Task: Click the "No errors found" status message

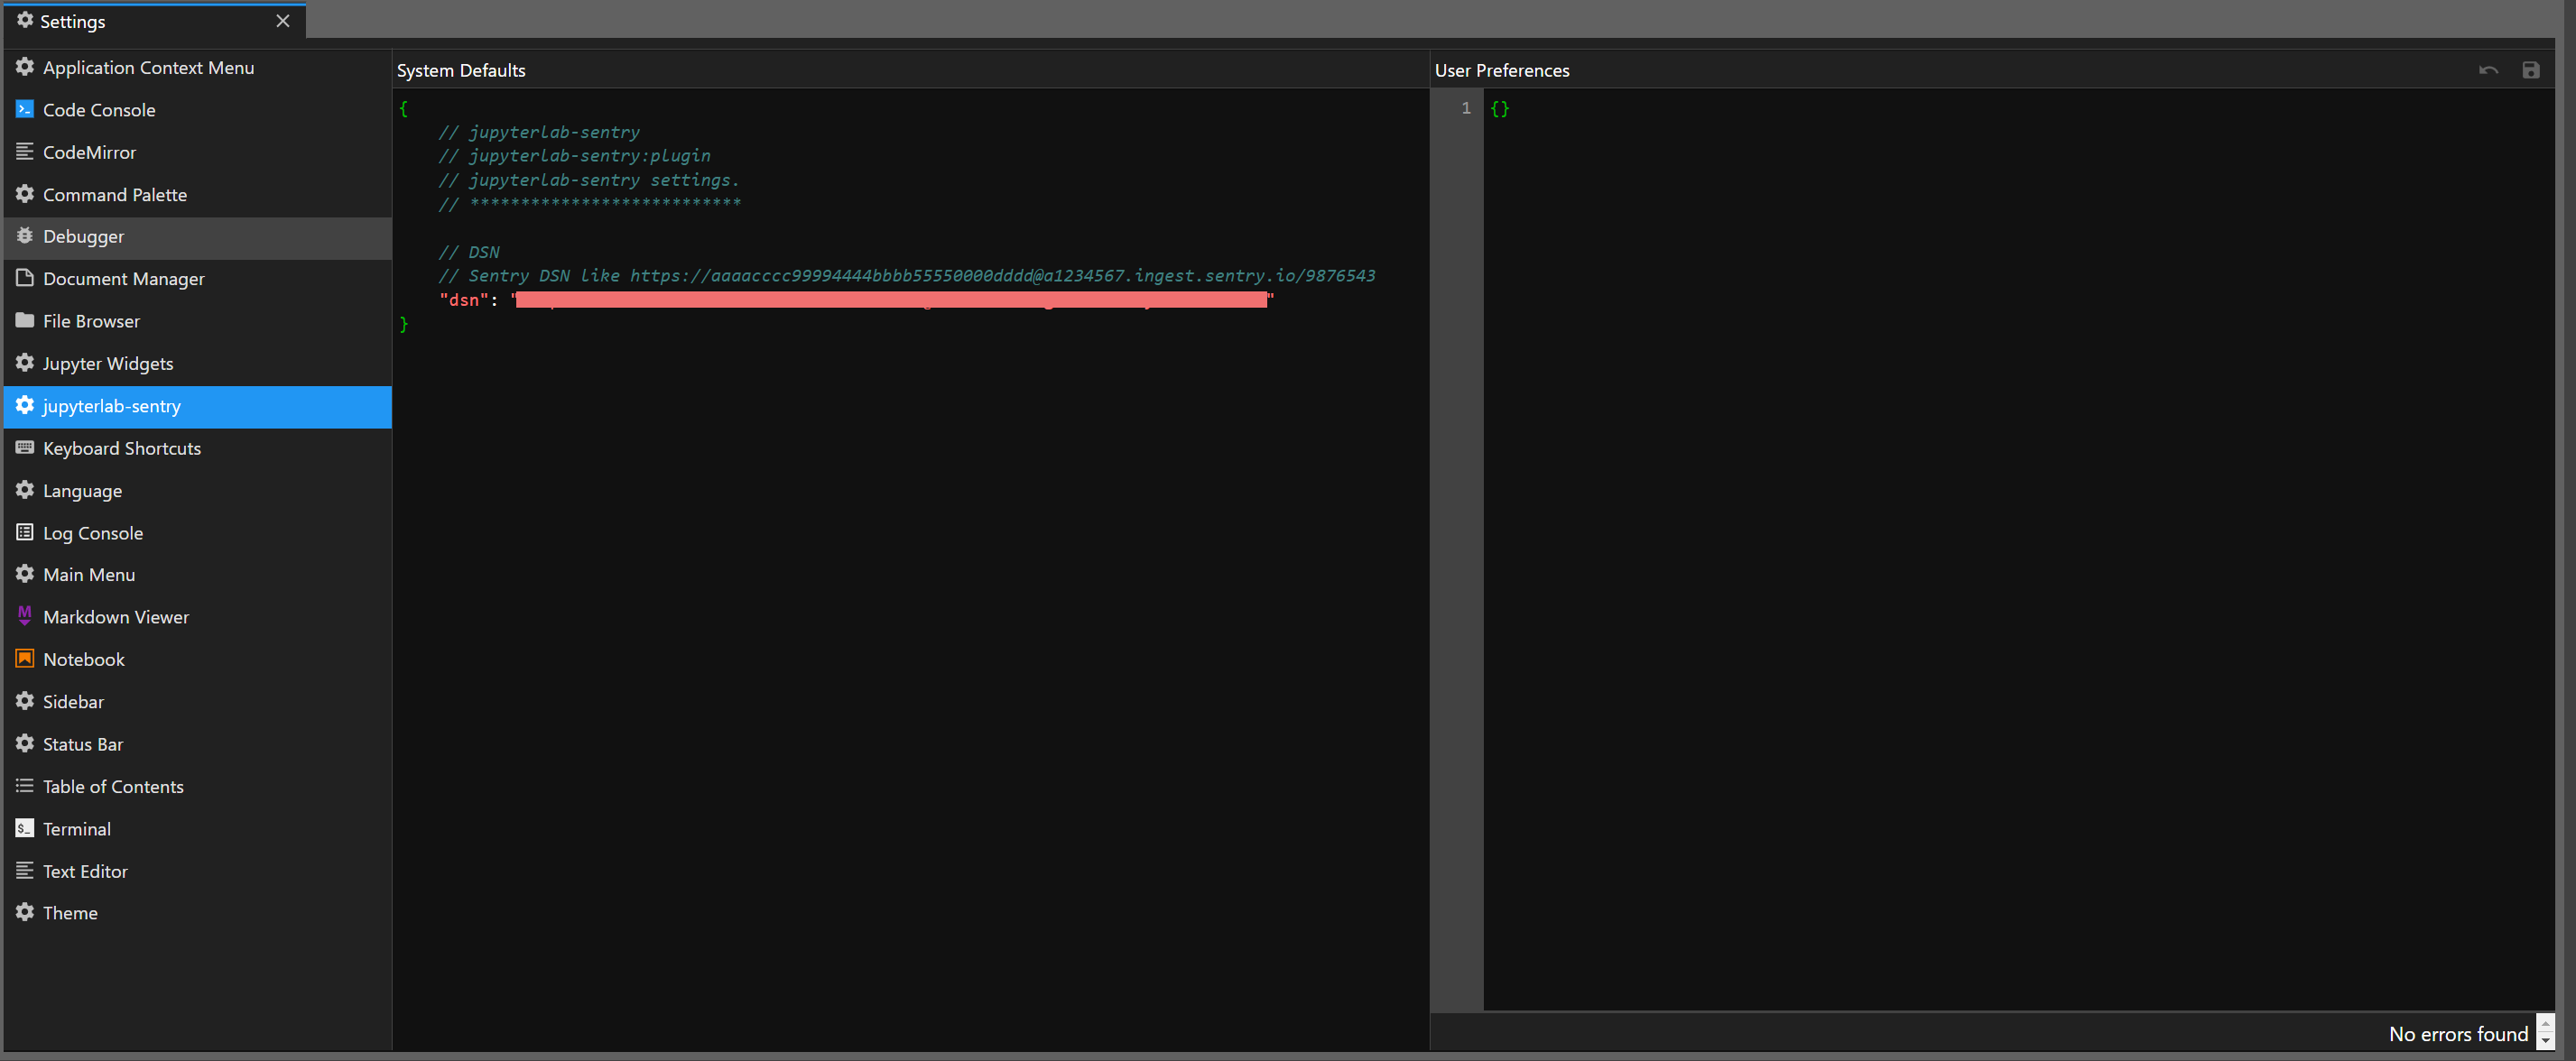Action: [x=2458, y=1034]
